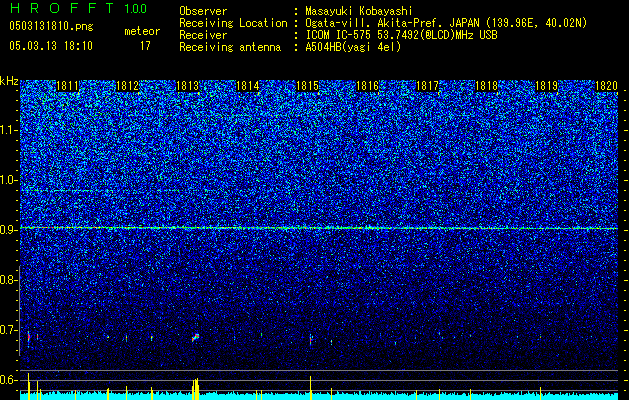Click the bright meteor echo near 1813

(x=195, y=337)
